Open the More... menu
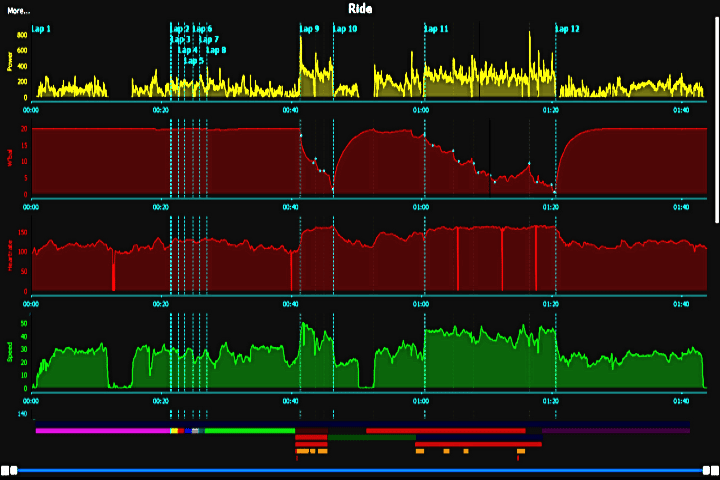 (18, 11)
